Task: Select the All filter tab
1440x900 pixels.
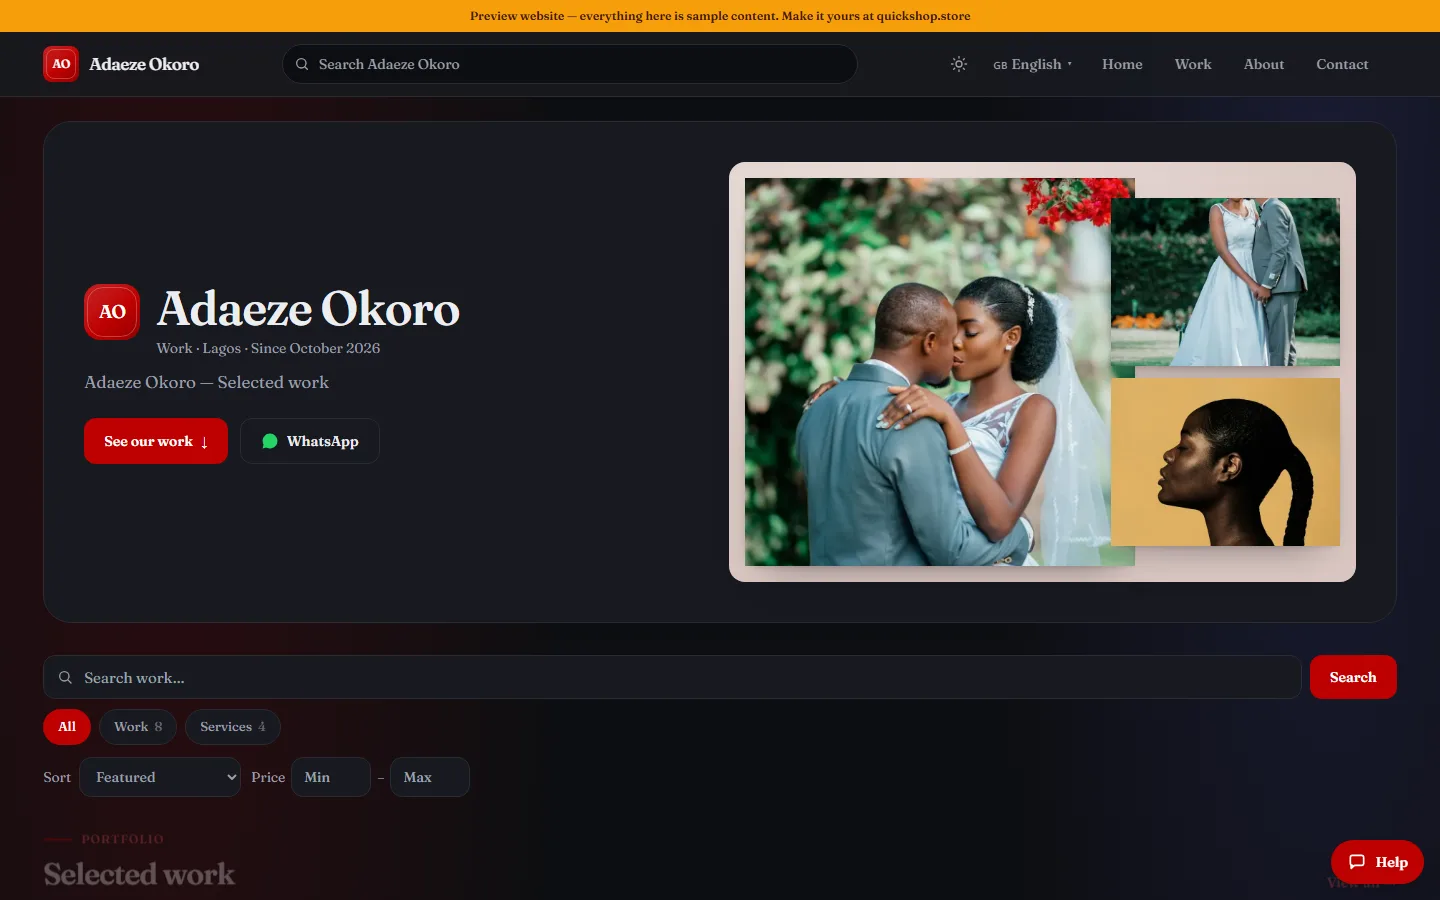Action: pos(67,727)
